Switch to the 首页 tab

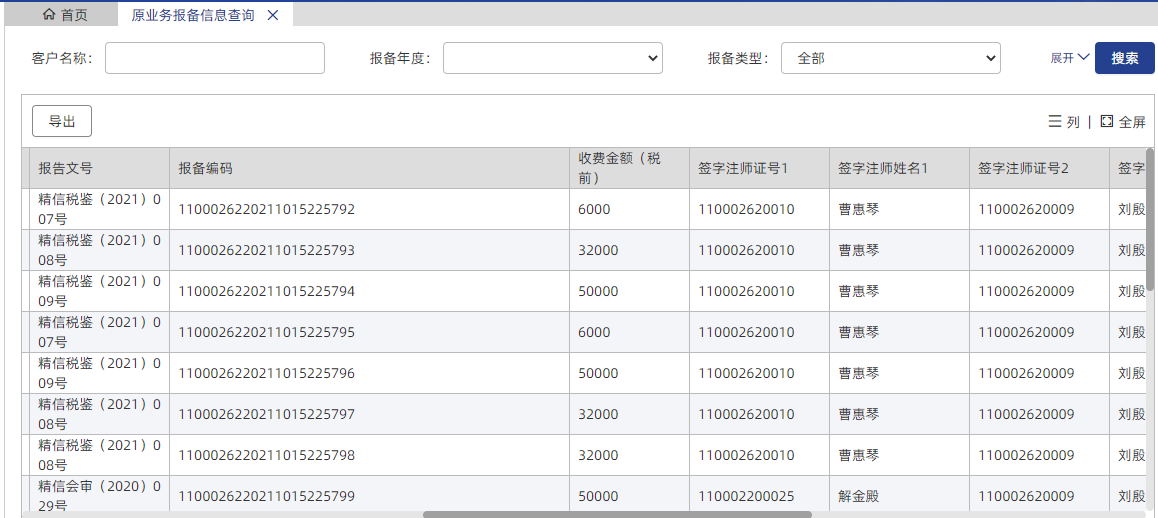[66, 15]
